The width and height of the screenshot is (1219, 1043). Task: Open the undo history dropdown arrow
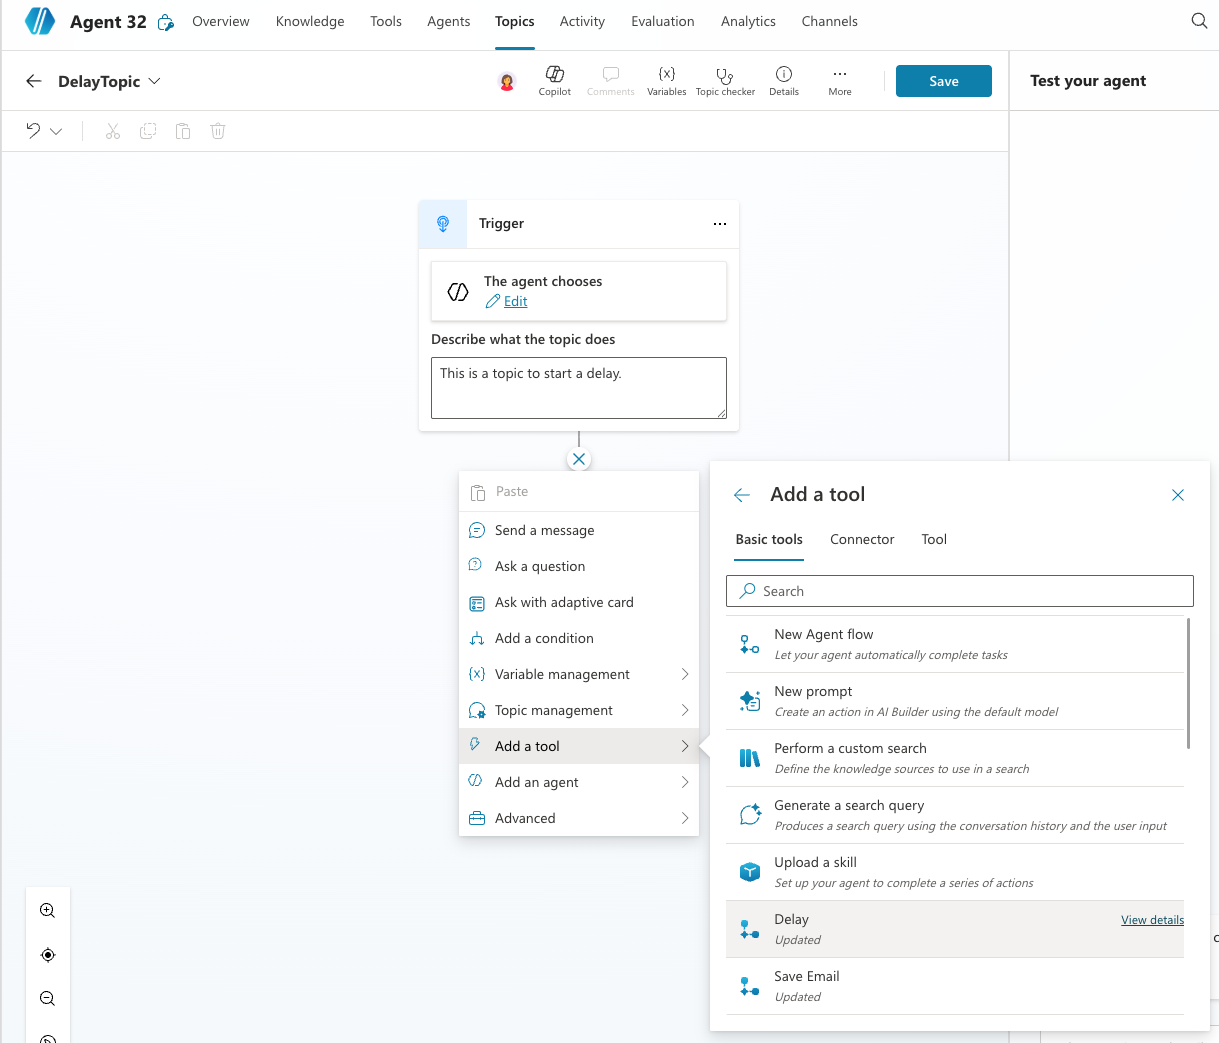[56, 131]
